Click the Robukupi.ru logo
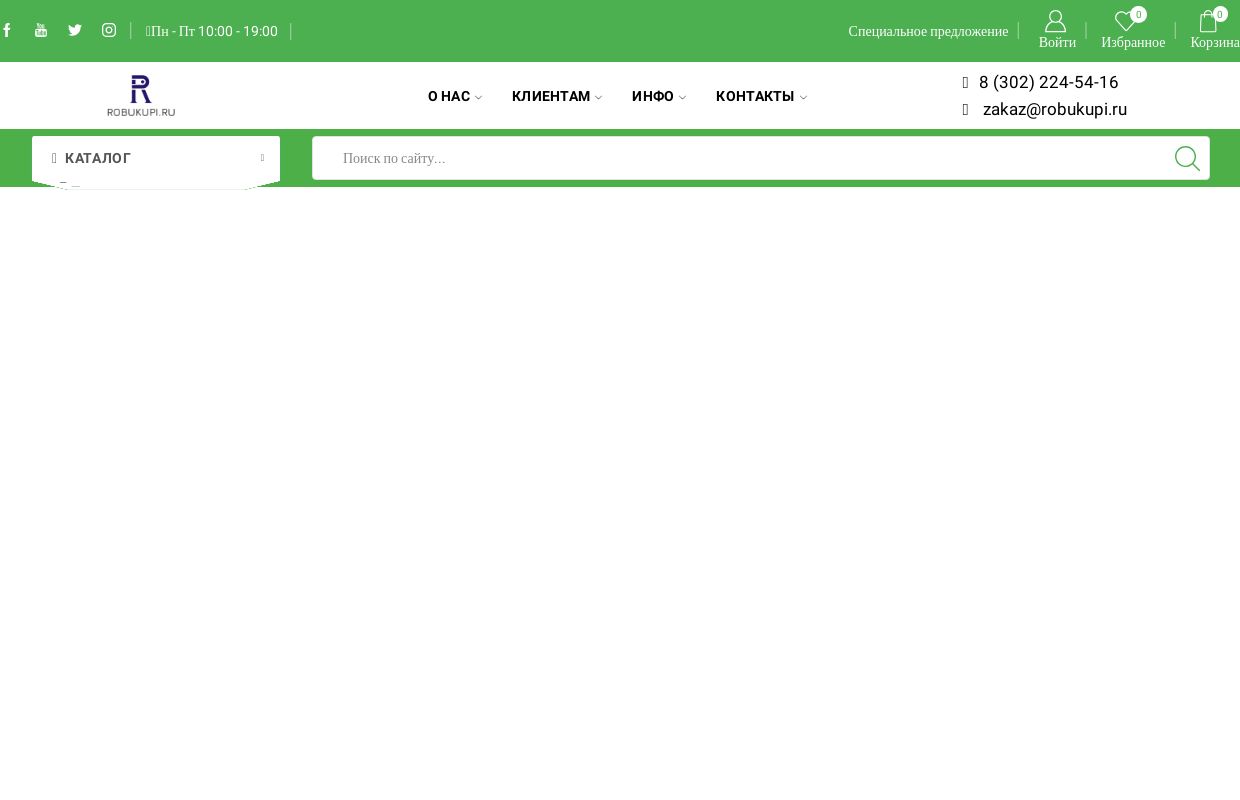 pos(141,96)
